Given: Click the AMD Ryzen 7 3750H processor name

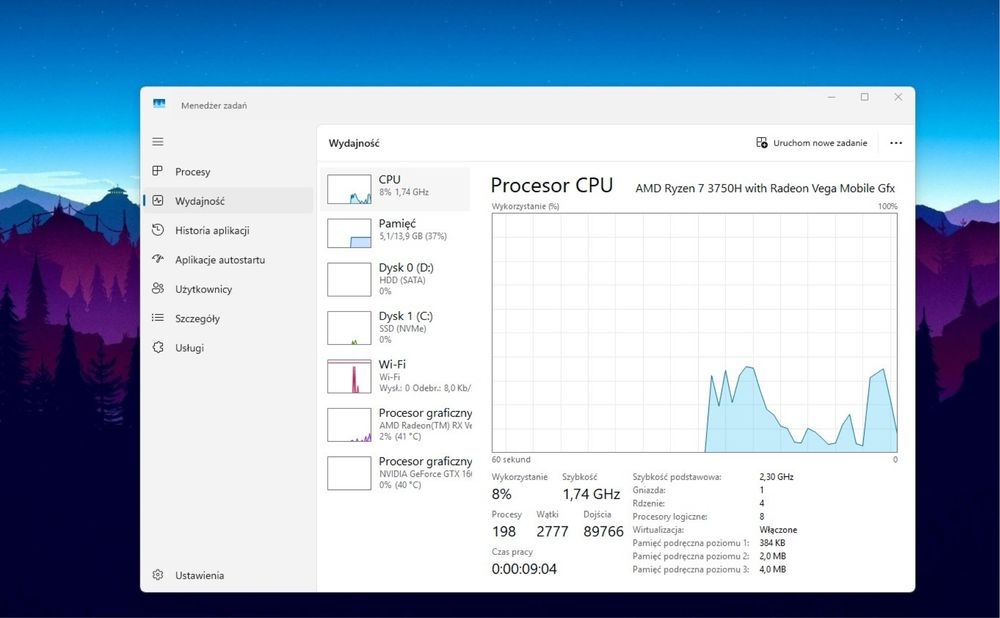Looking at the screenshot, I should (765, 188).
